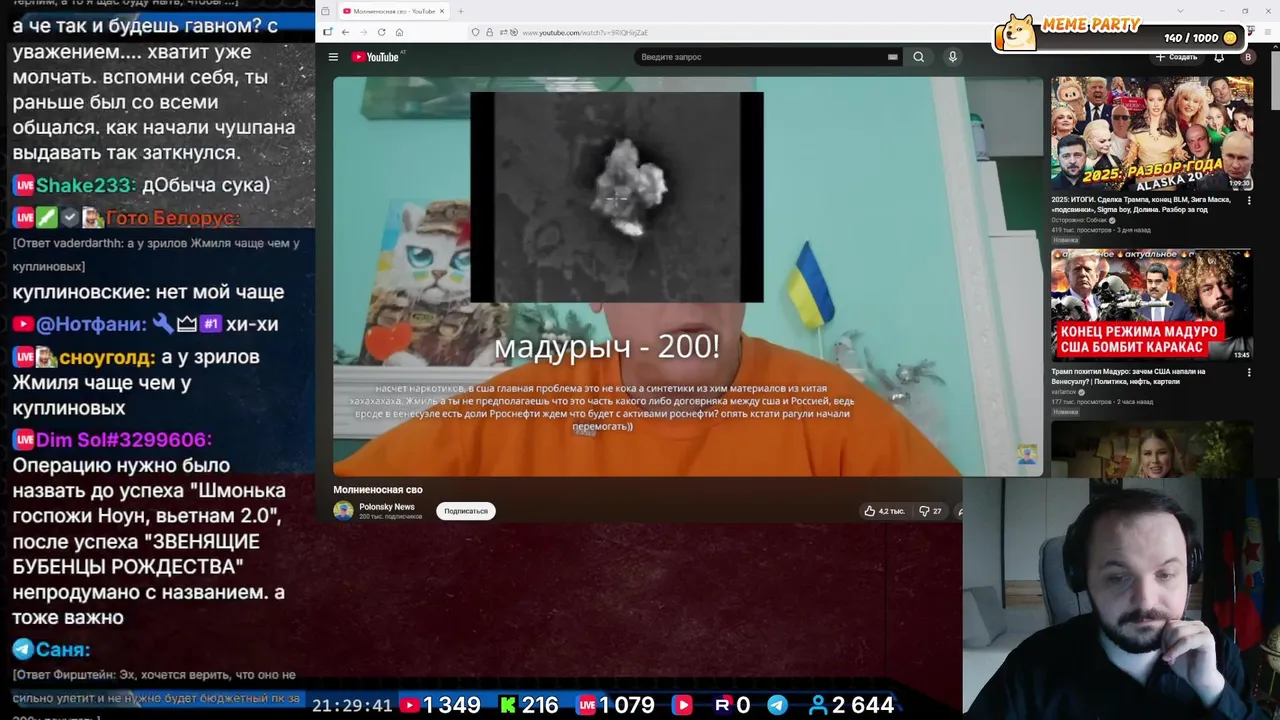Click chat username Гото Белорус
This screenshot has width=1280, height=720.
click(x=172, y=217)
